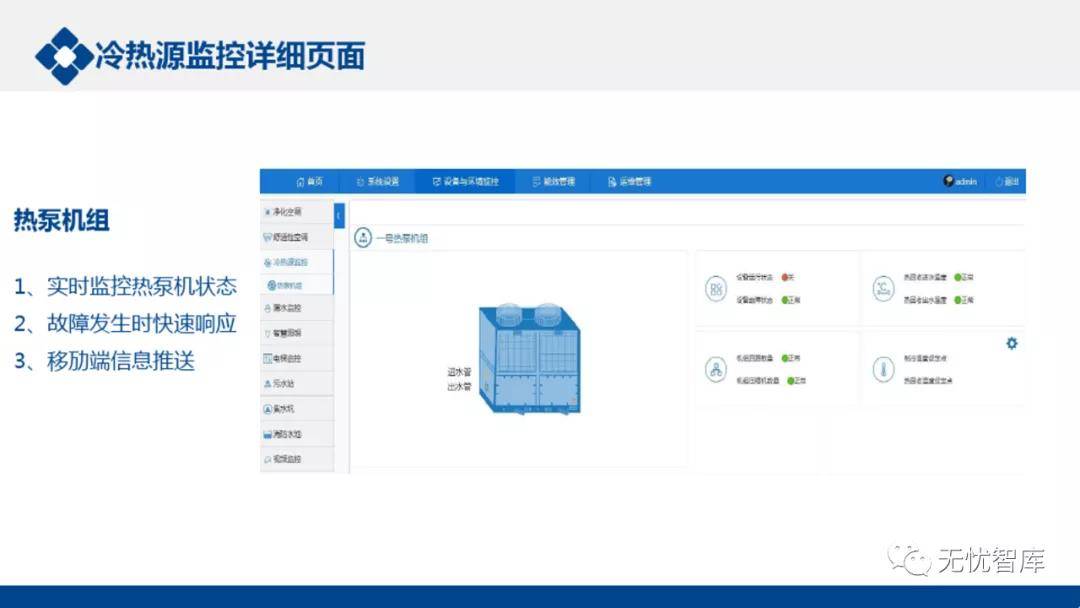1080x608 pixels.
Task: Click the 退出 logout button
Action: coord(1007,182)
